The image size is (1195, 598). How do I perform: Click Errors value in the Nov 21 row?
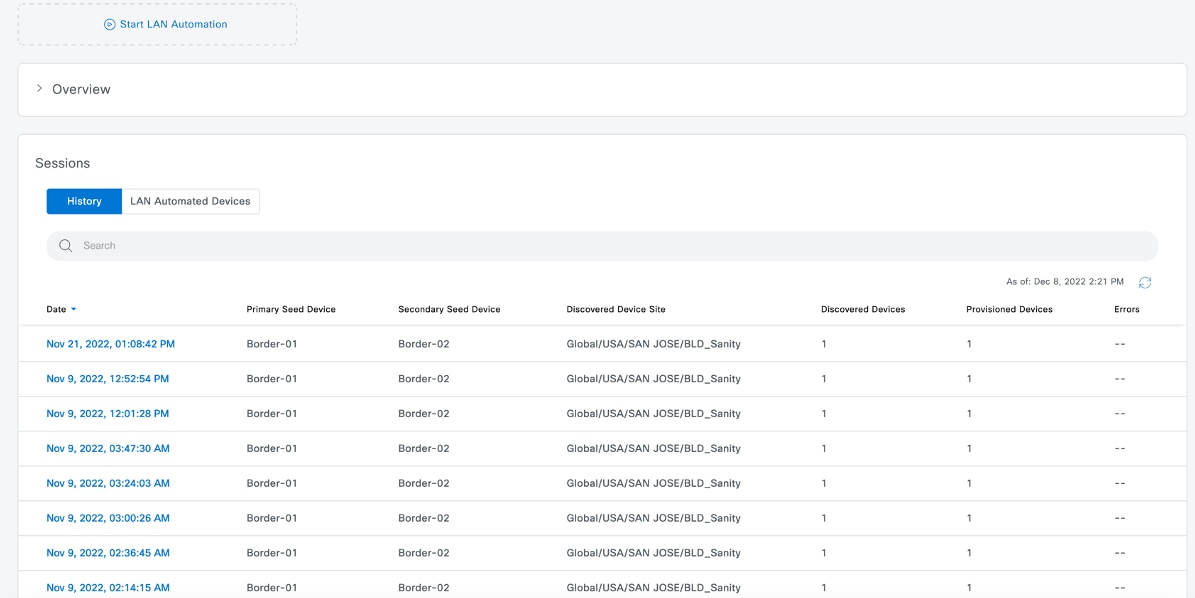[1120, 344]
